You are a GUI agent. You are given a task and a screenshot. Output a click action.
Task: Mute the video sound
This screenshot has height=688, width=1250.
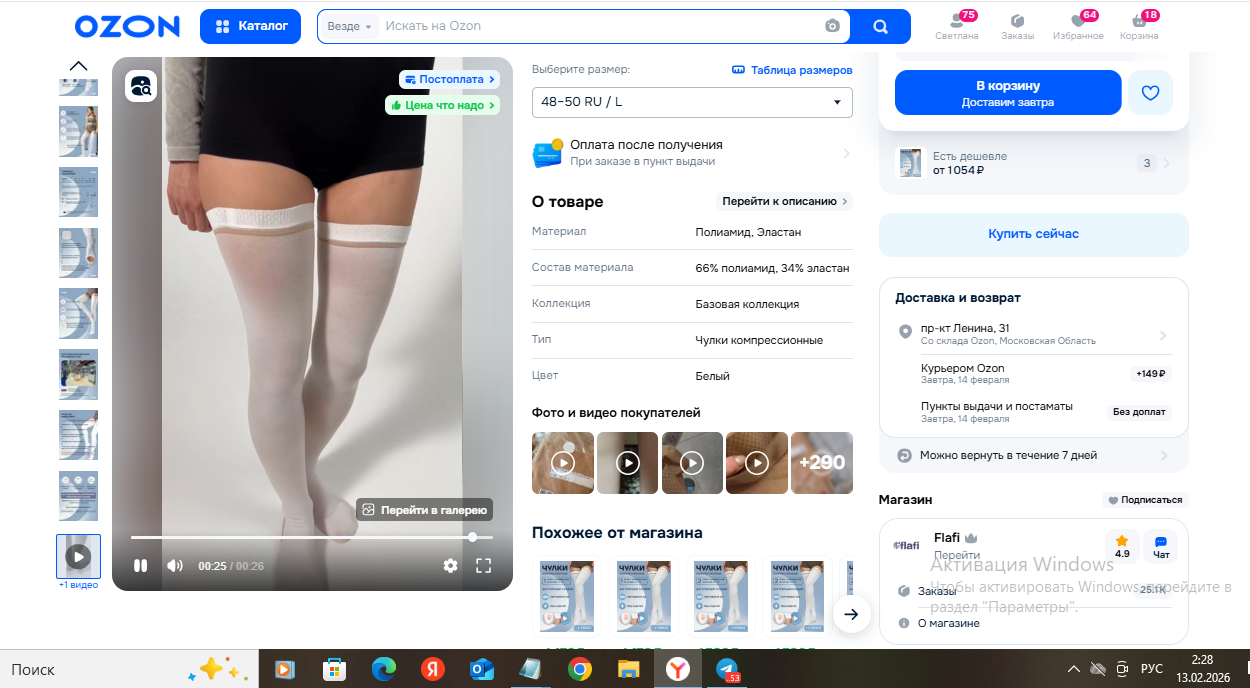175,565
